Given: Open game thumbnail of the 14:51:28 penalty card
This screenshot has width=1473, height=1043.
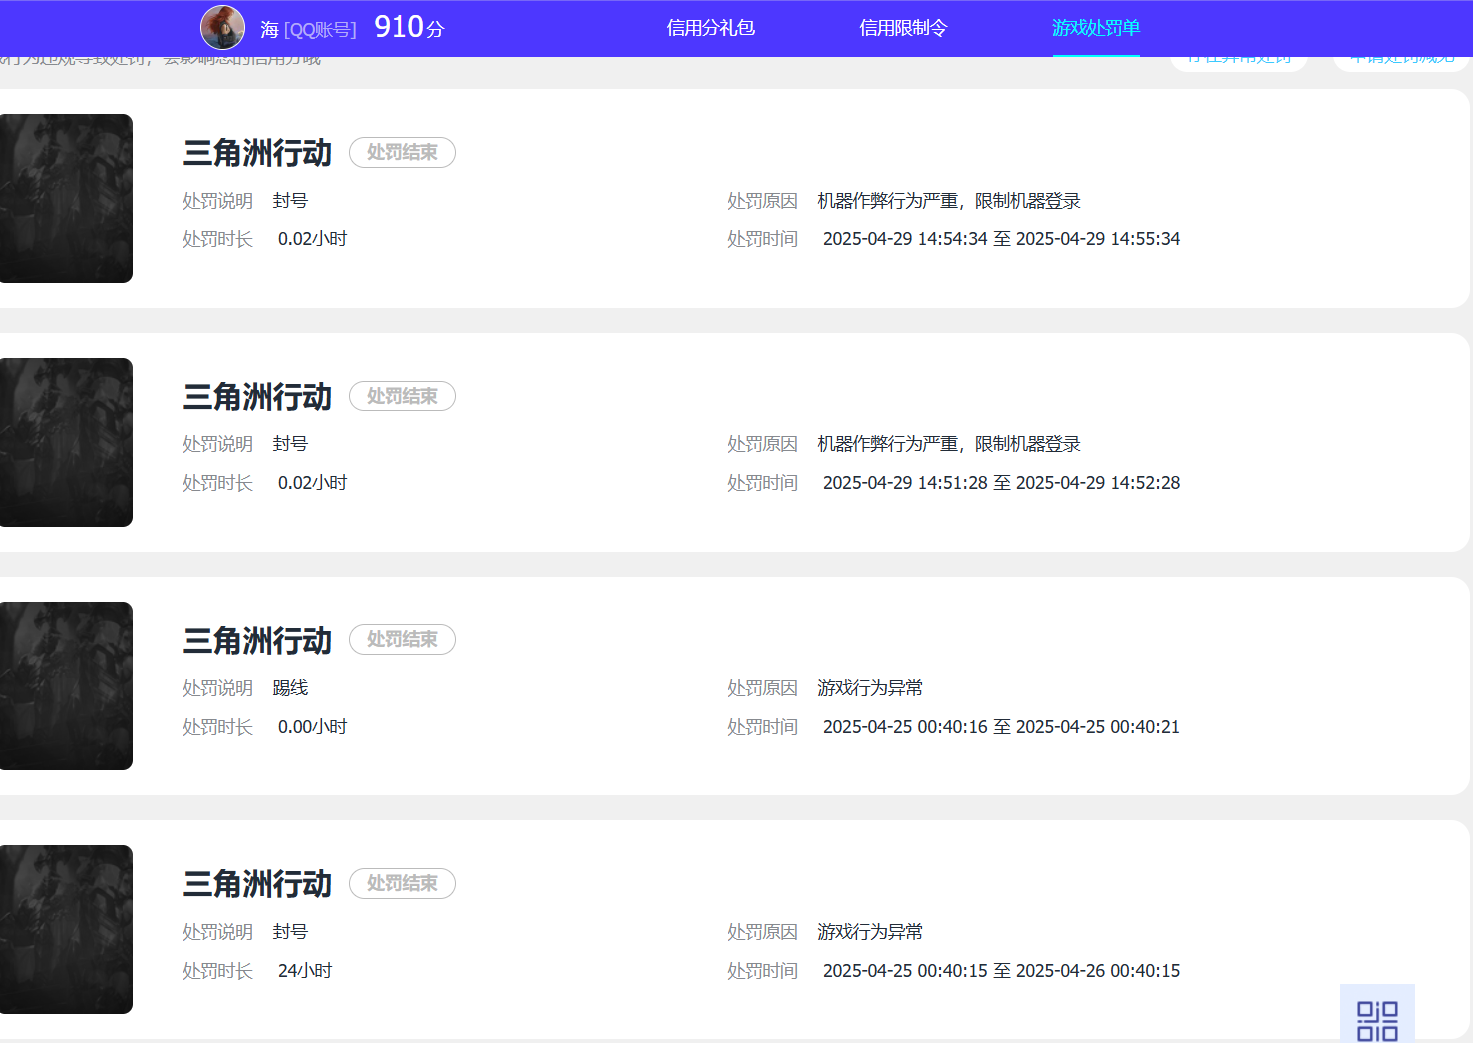Looking at the screenshot, I should click(x=66, y=442).
